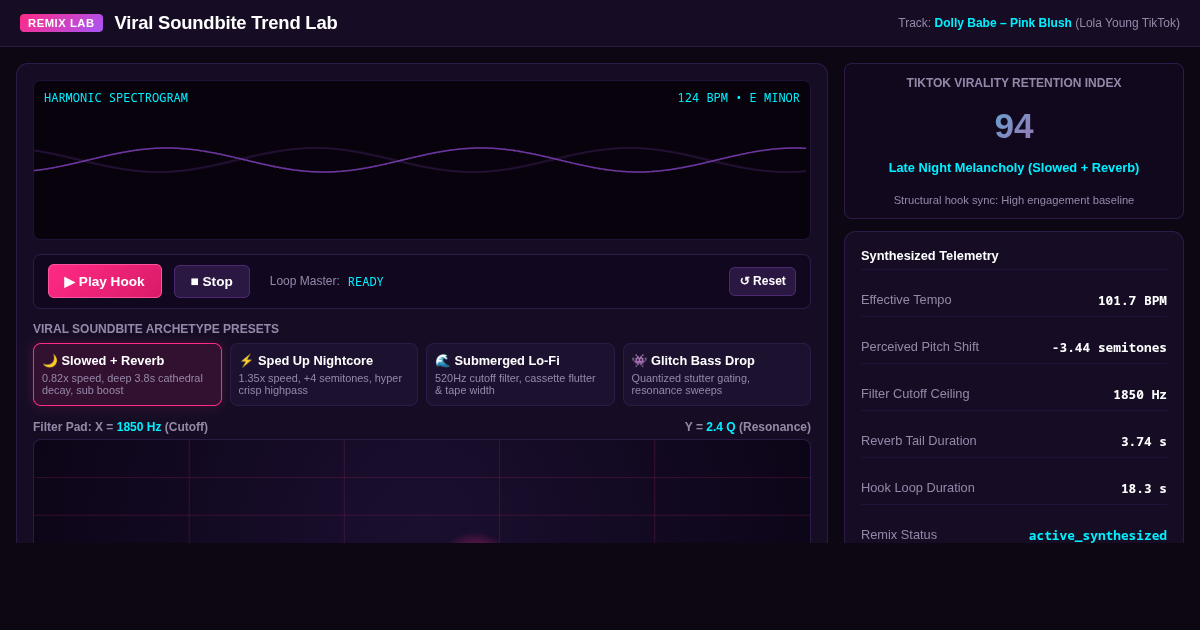Click the Remix Status active_synthesized value
The width and height of the screenshot is (1200, 630).
(1098, 535)
